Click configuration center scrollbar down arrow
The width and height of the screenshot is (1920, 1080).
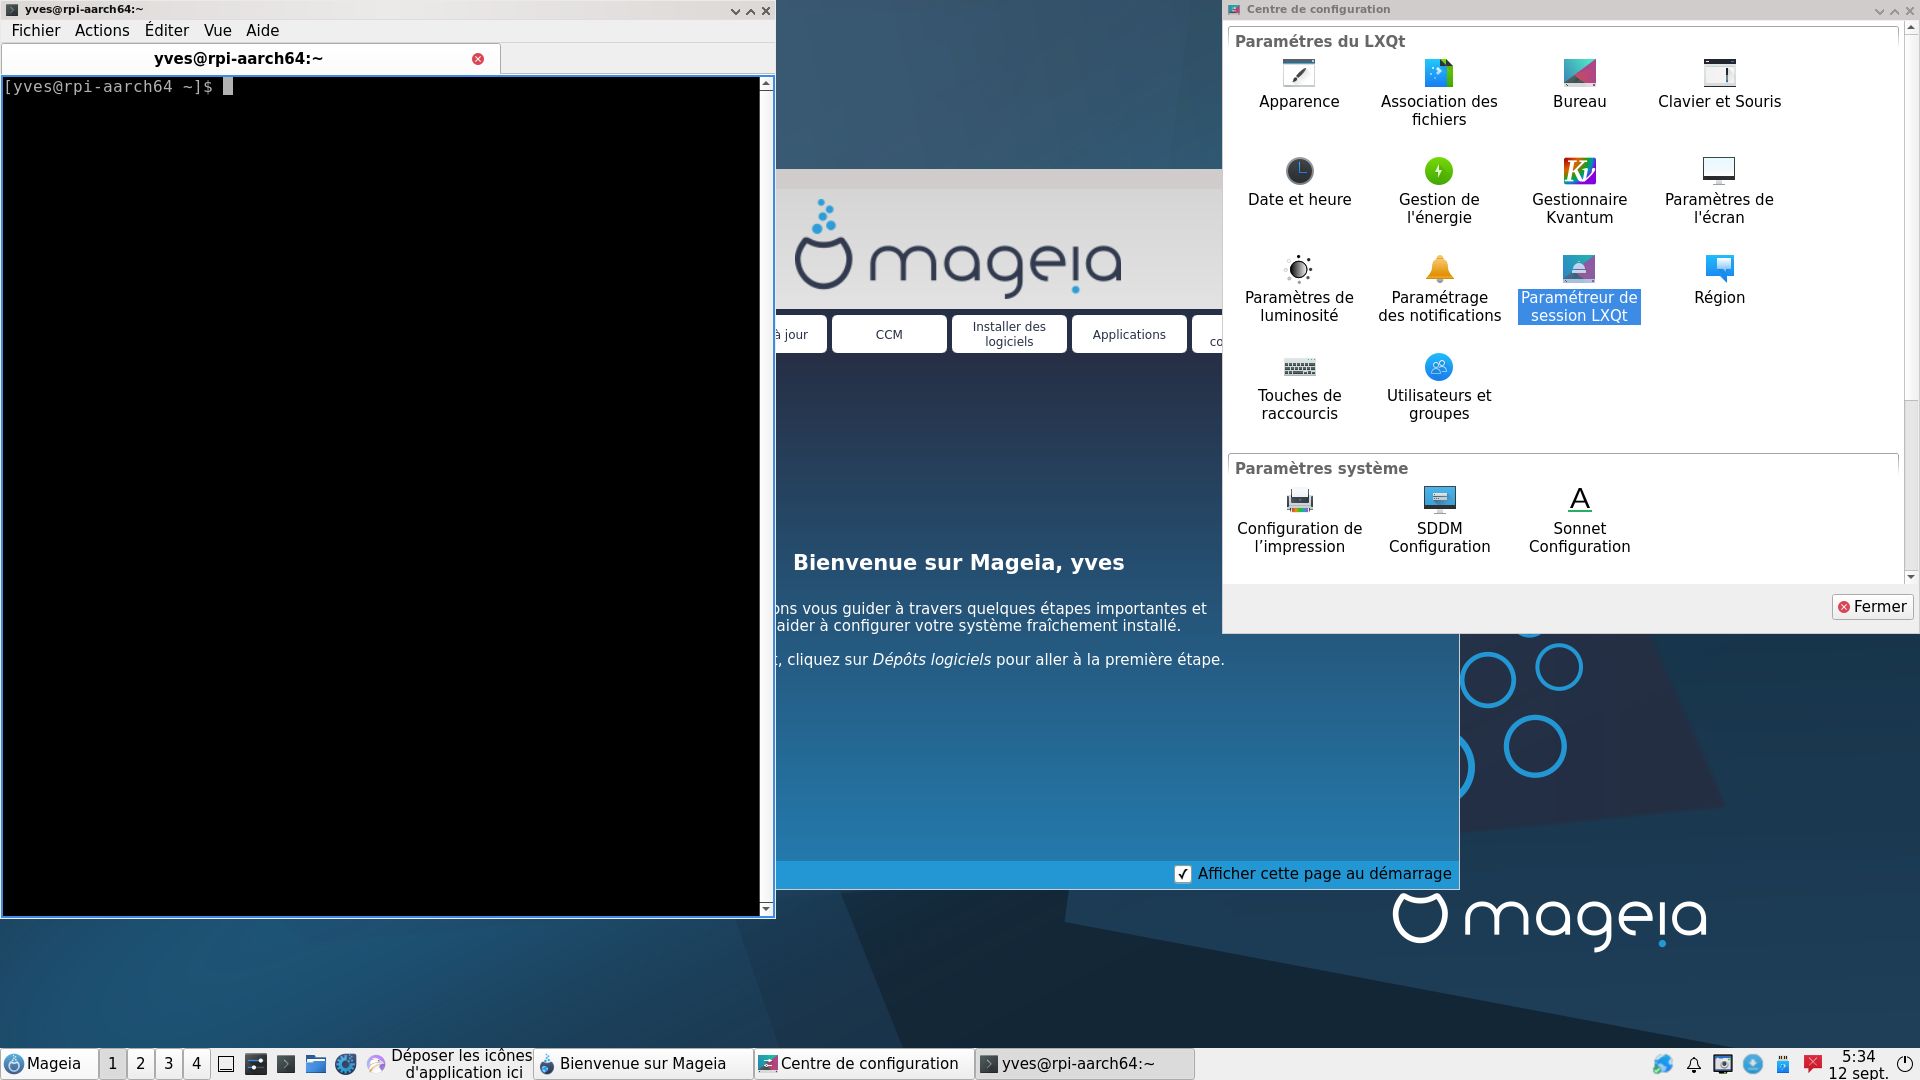click(1911, 577)
